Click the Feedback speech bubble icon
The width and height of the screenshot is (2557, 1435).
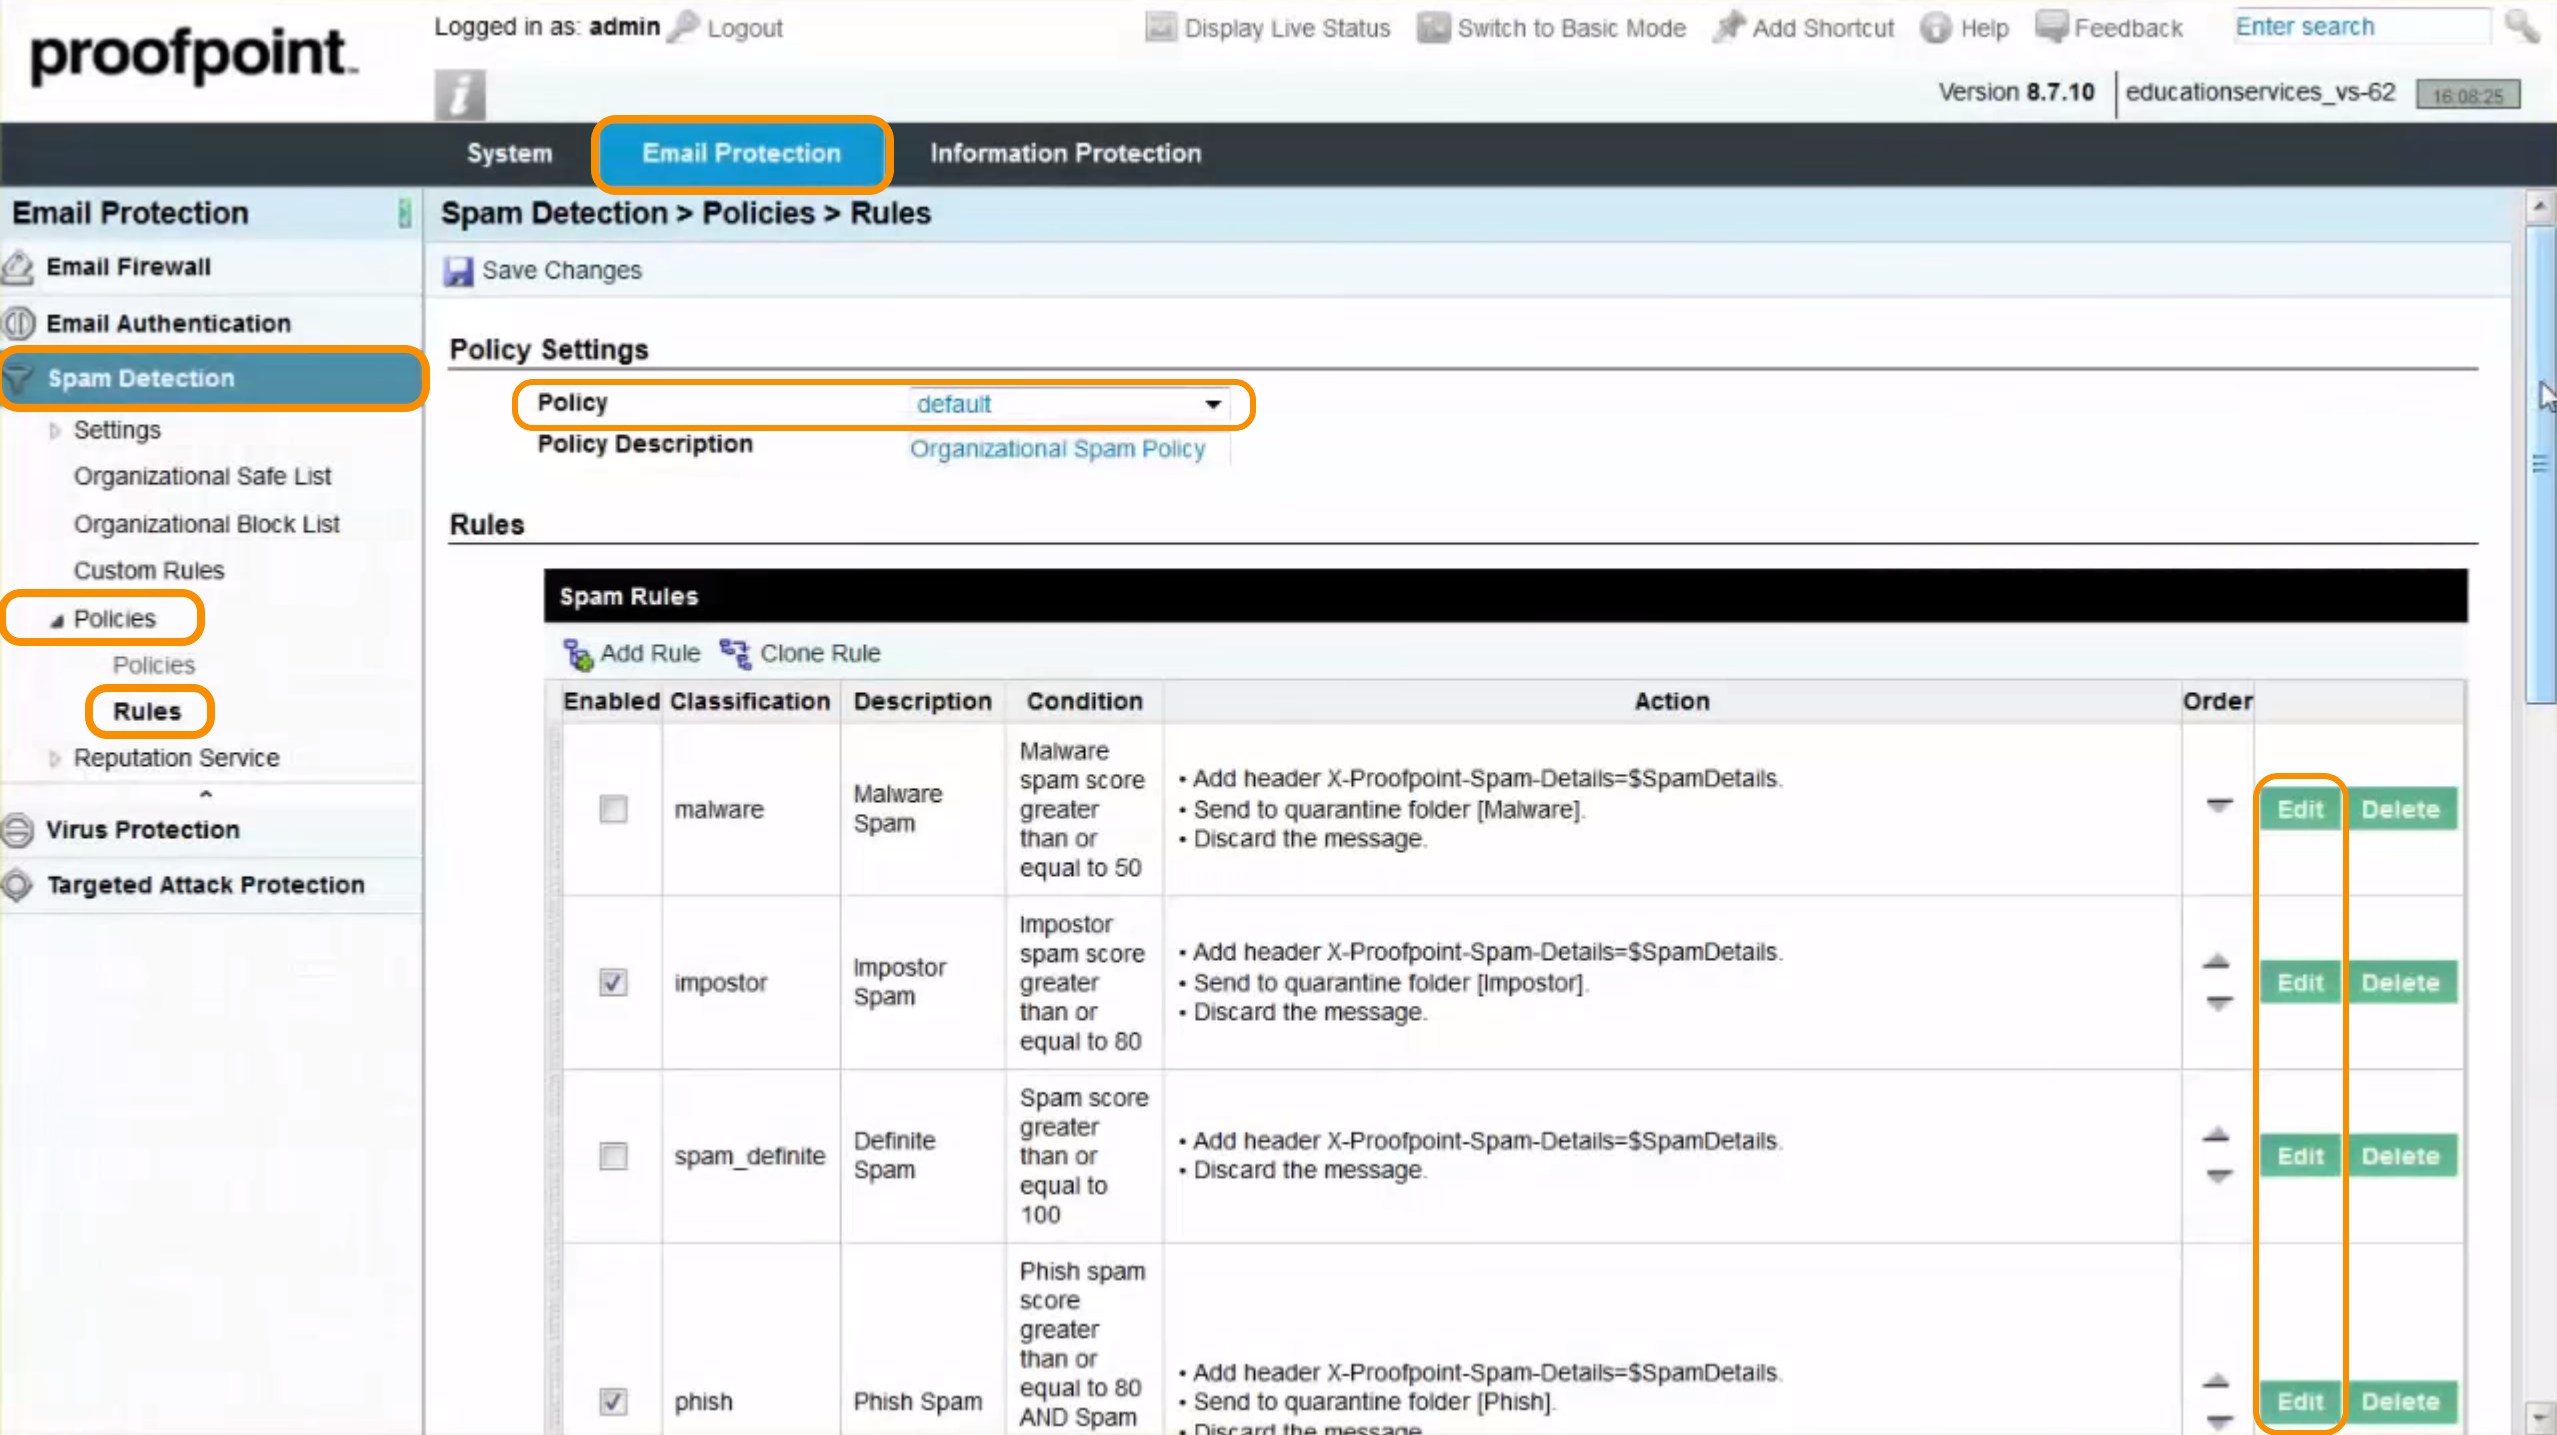[x=2051, y=27]
